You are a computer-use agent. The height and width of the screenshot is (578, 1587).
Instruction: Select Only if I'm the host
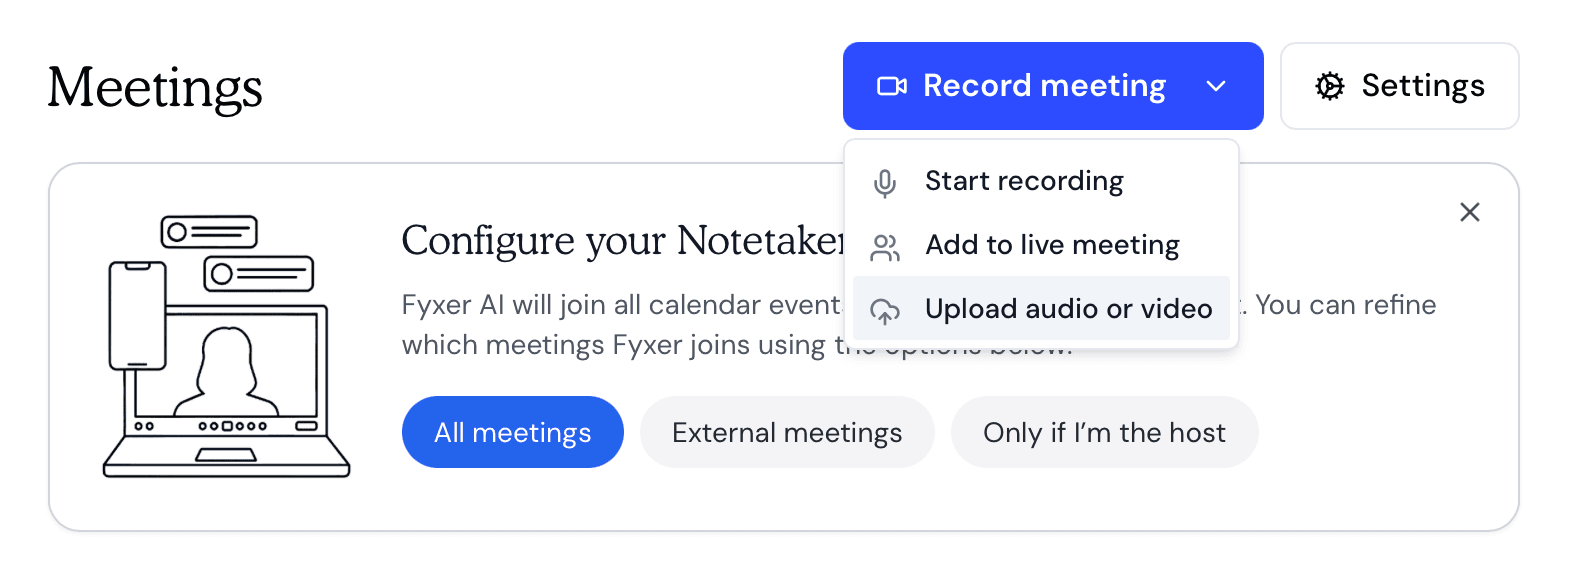point(1104,432)
